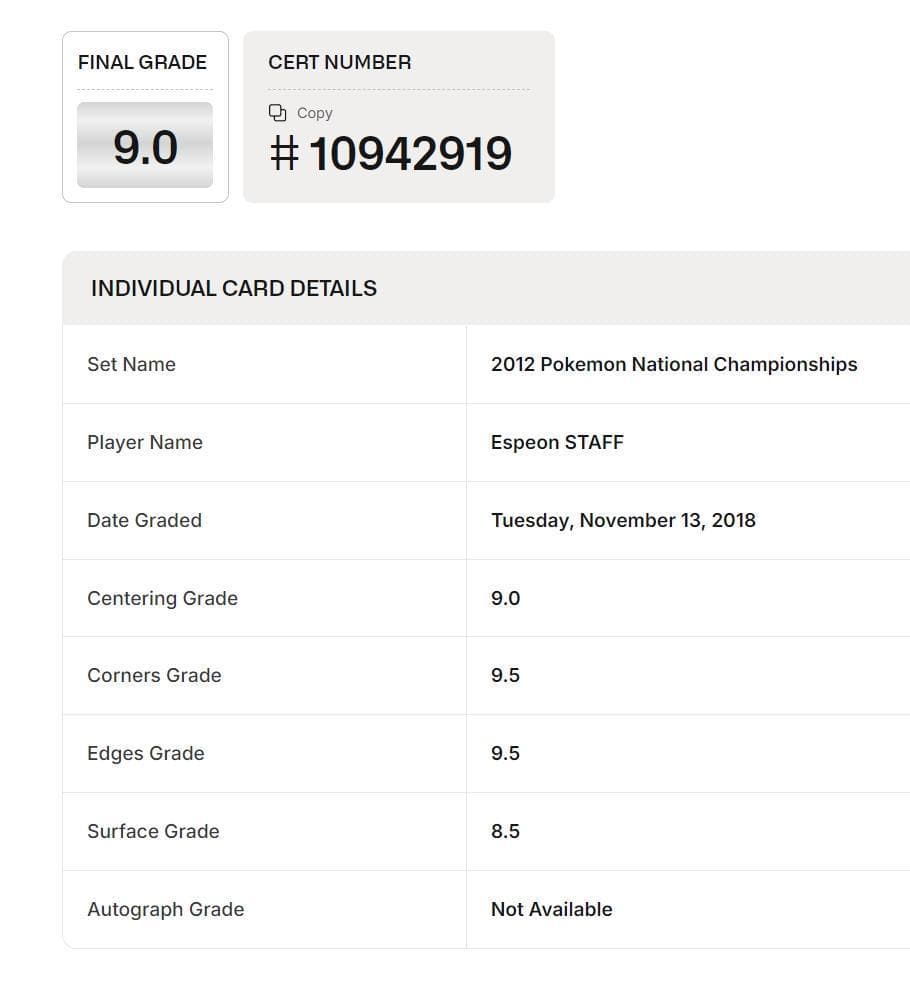Select the cert number 10942919
This screenshot has width=910, height=988.
[x=410, y=154]
